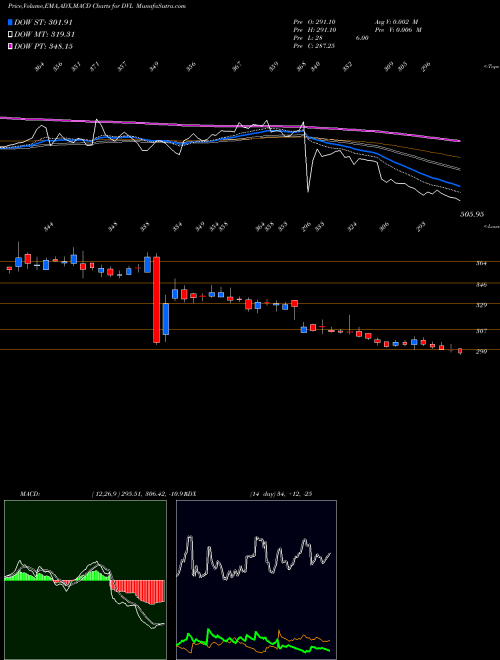This screenshot has width=500, height=660.
Task: Click the purple DOW PT legend swatch
Action: pyautogui.click(x=10, y=46)
